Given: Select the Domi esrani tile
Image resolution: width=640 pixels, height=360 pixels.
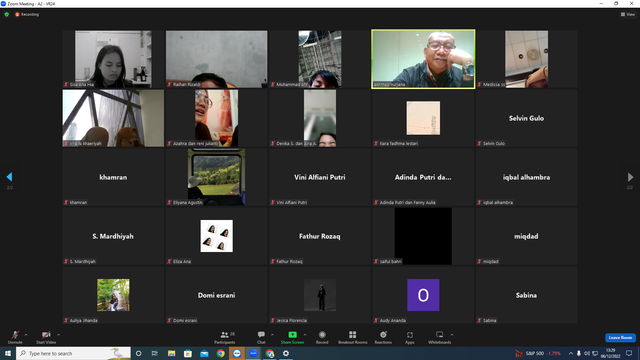Looking at the screenshot, I should (x=216, y=295).
